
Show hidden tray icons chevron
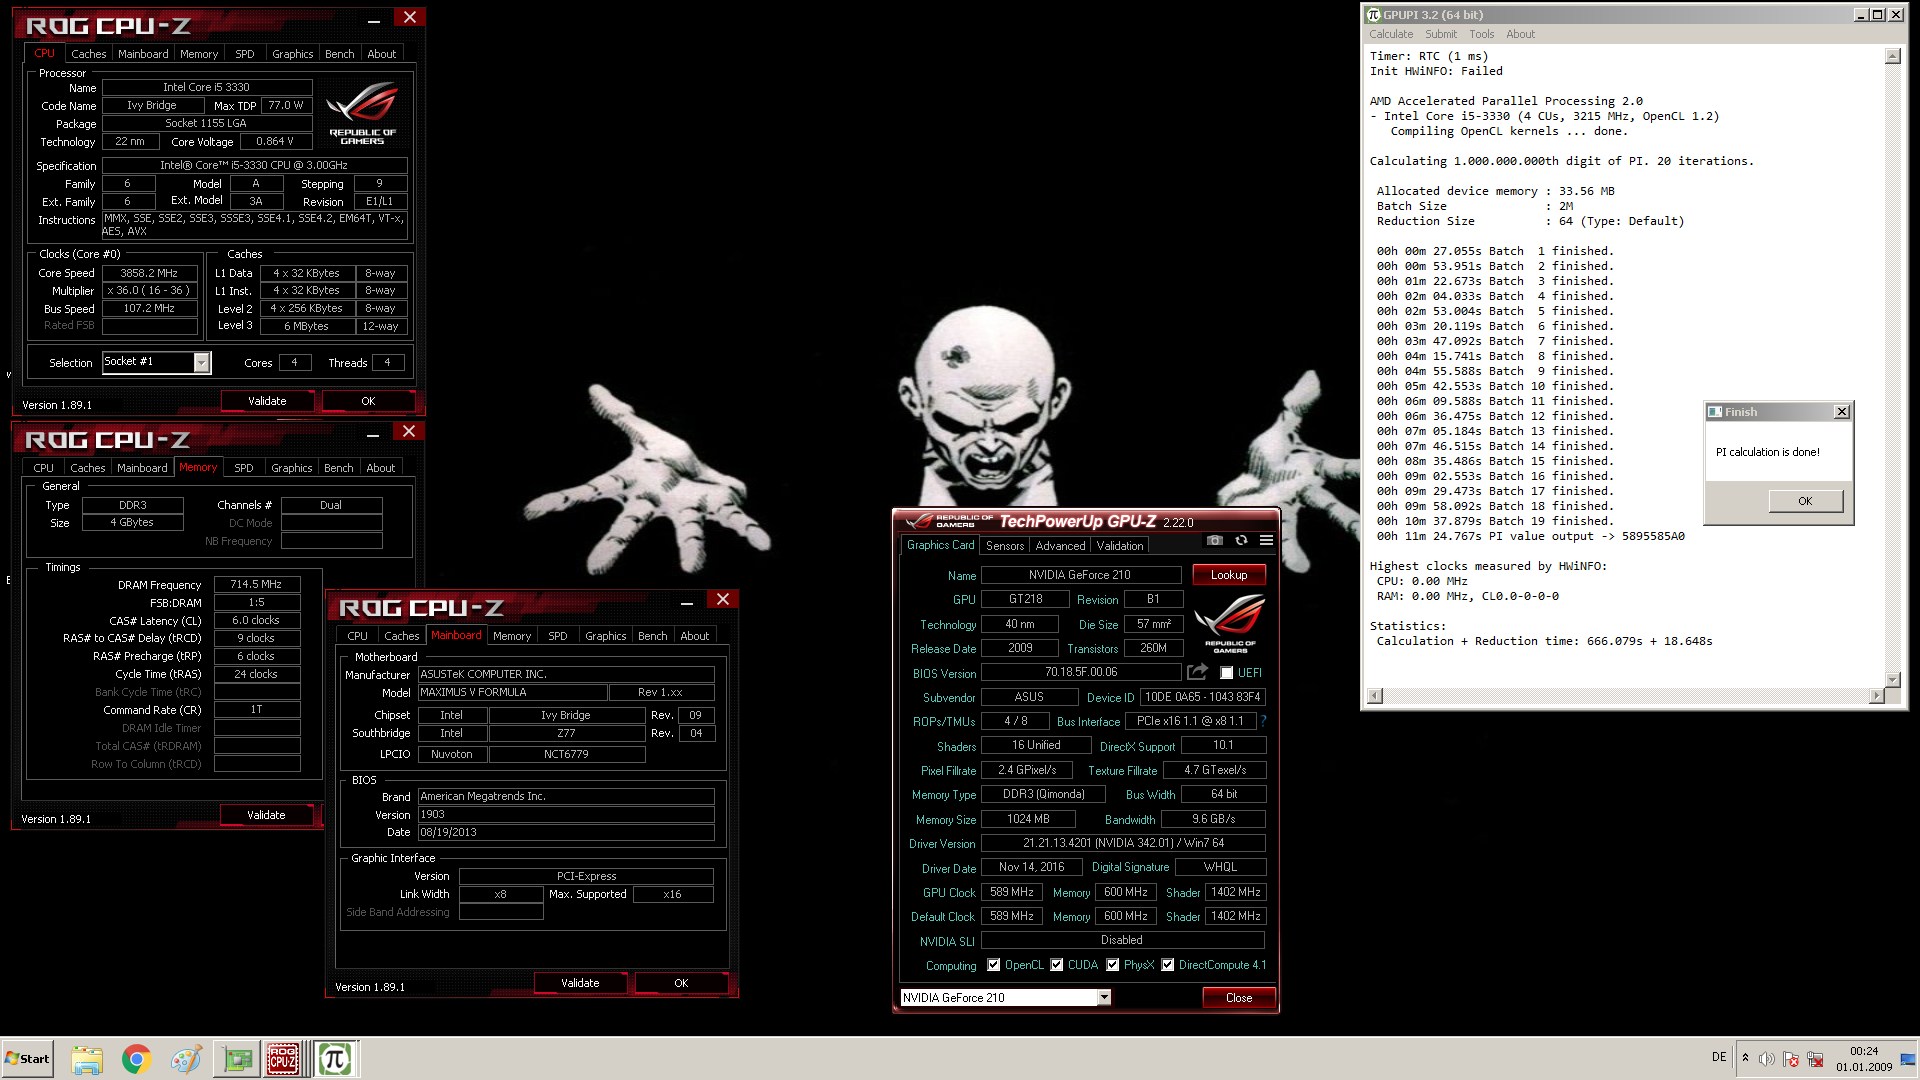1745,1058
